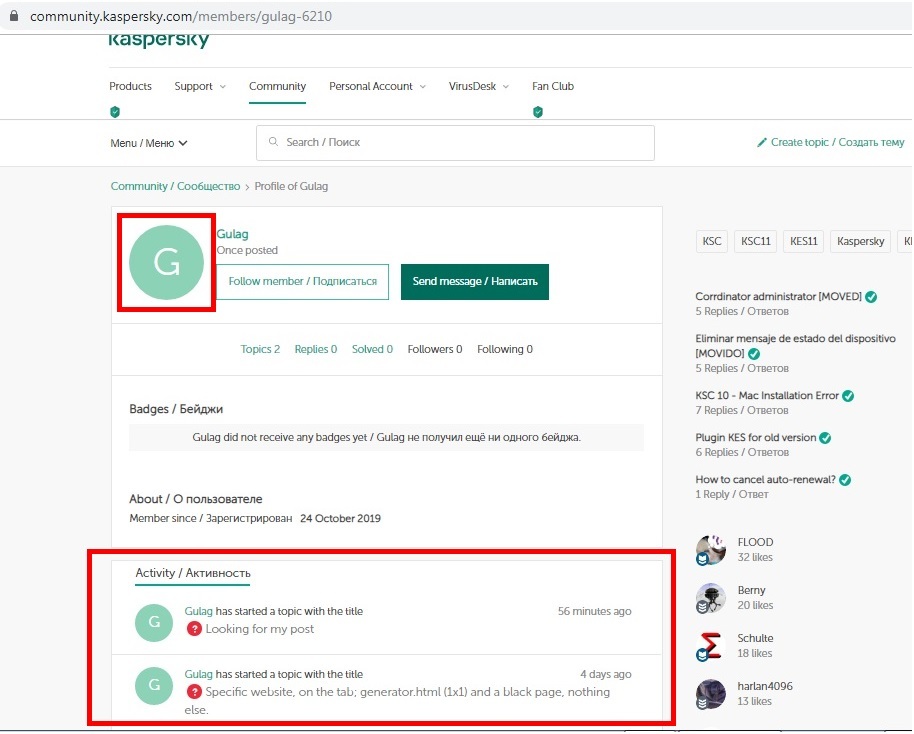Click the magnifier icon in search box

tap(273, 142)
